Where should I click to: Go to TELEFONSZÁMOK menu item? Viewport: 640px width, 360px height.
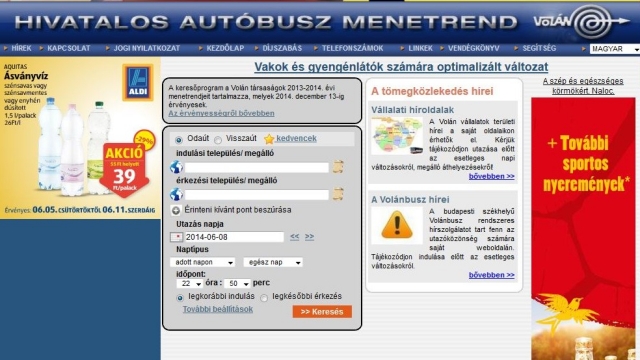tap(352, 48)
